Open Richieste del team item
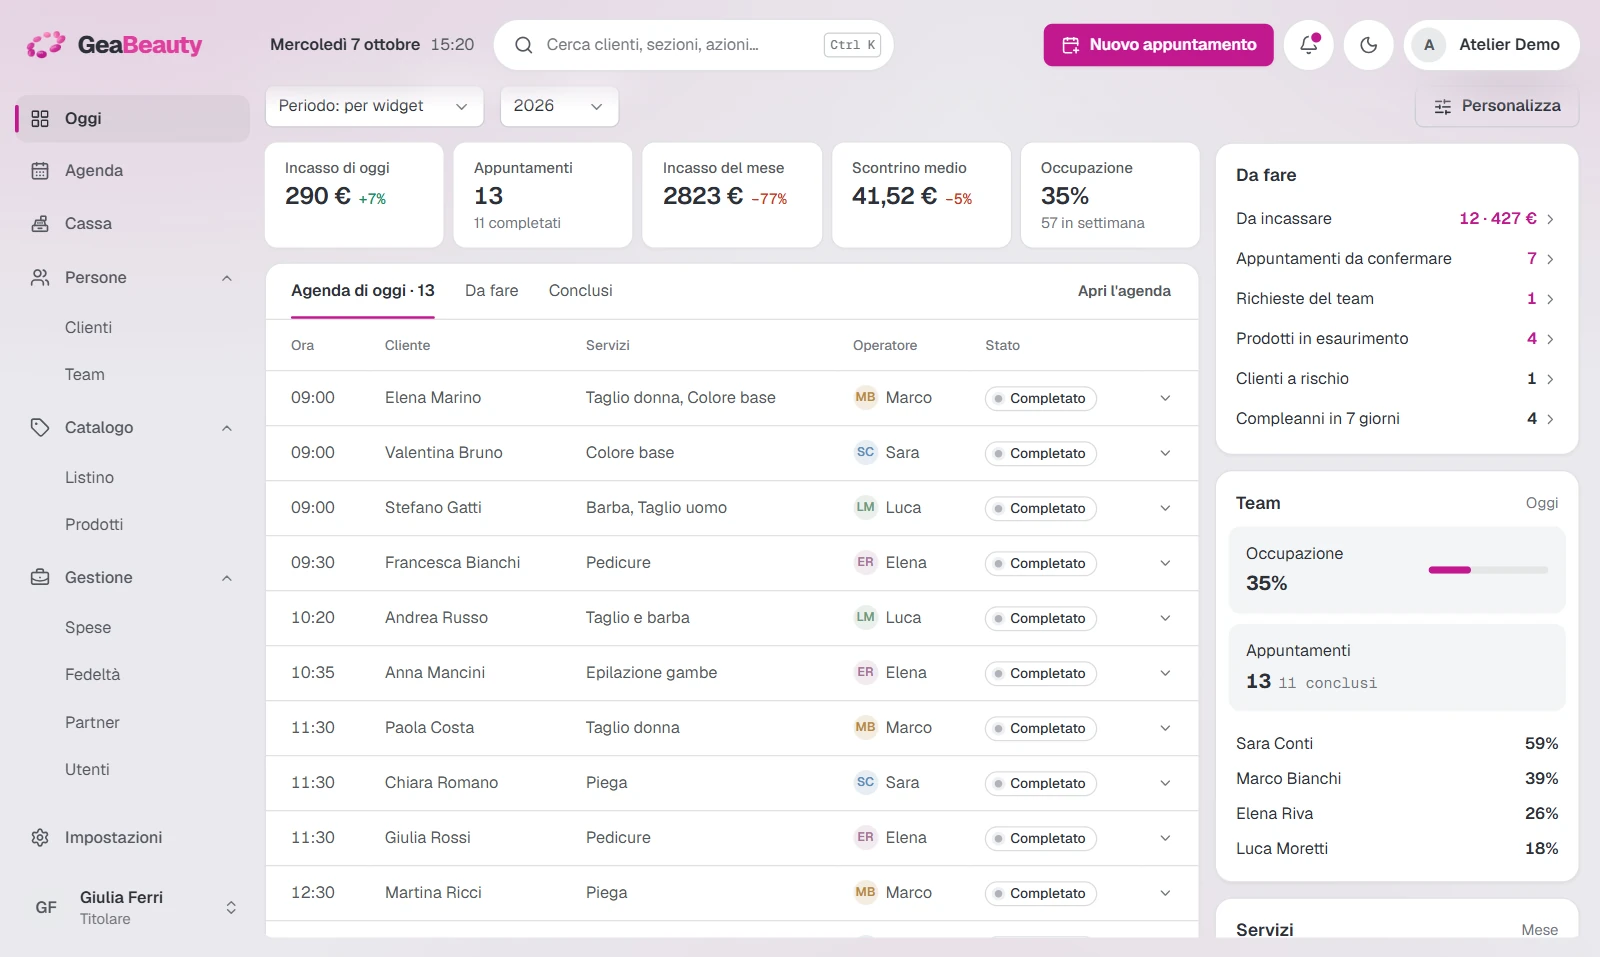 1397,299
